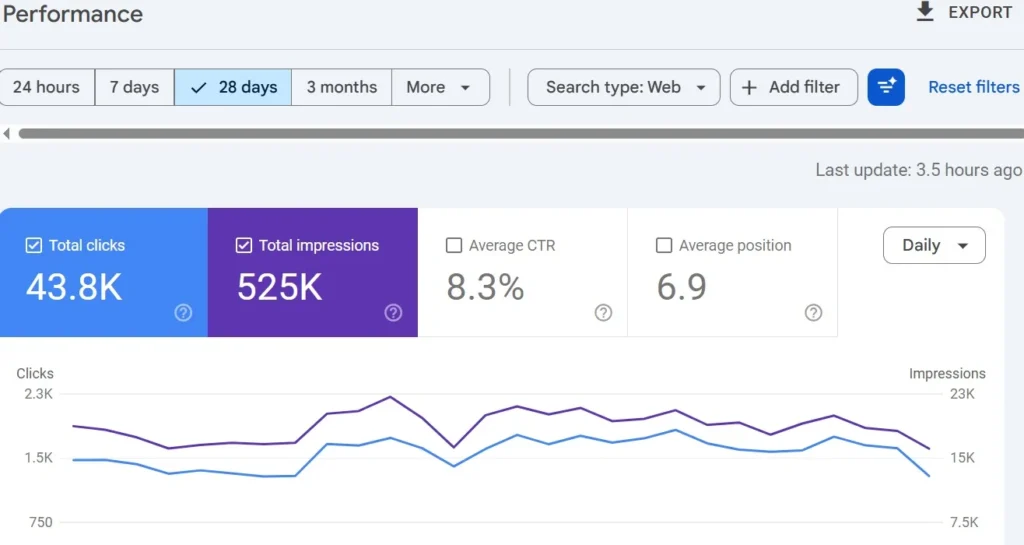Click help icon on Average CTR card

coord(603,313)
